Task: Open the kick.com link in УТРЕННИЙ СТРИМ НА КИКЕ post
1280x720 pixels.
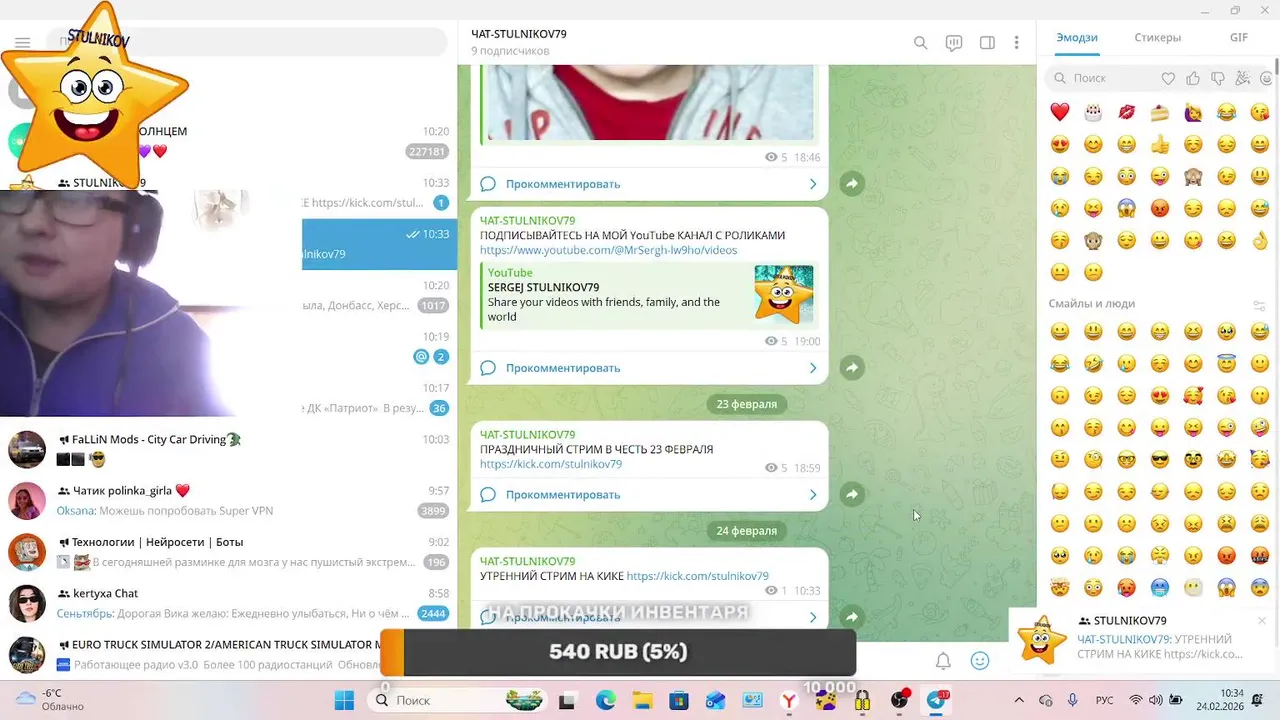Action: 697,576
